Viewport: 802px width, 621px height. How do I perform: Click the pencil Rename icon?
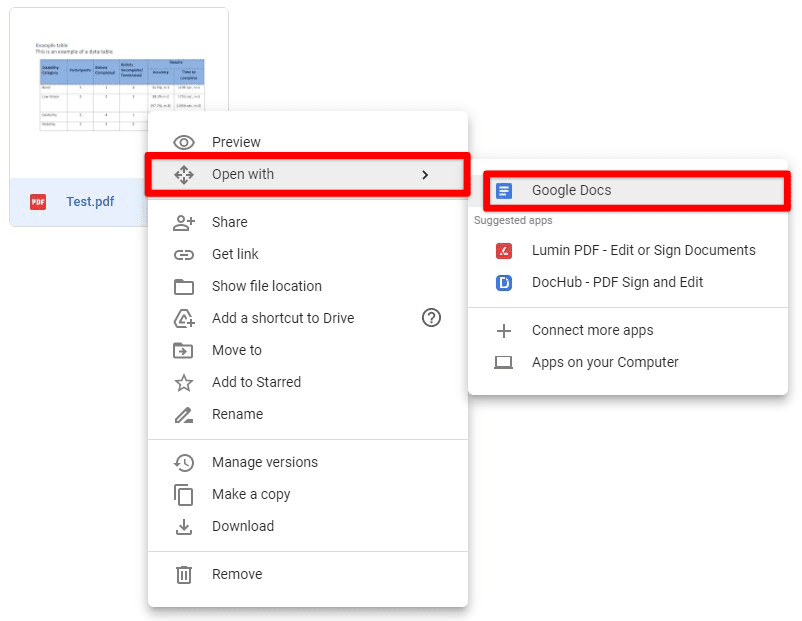click(184, 415)
